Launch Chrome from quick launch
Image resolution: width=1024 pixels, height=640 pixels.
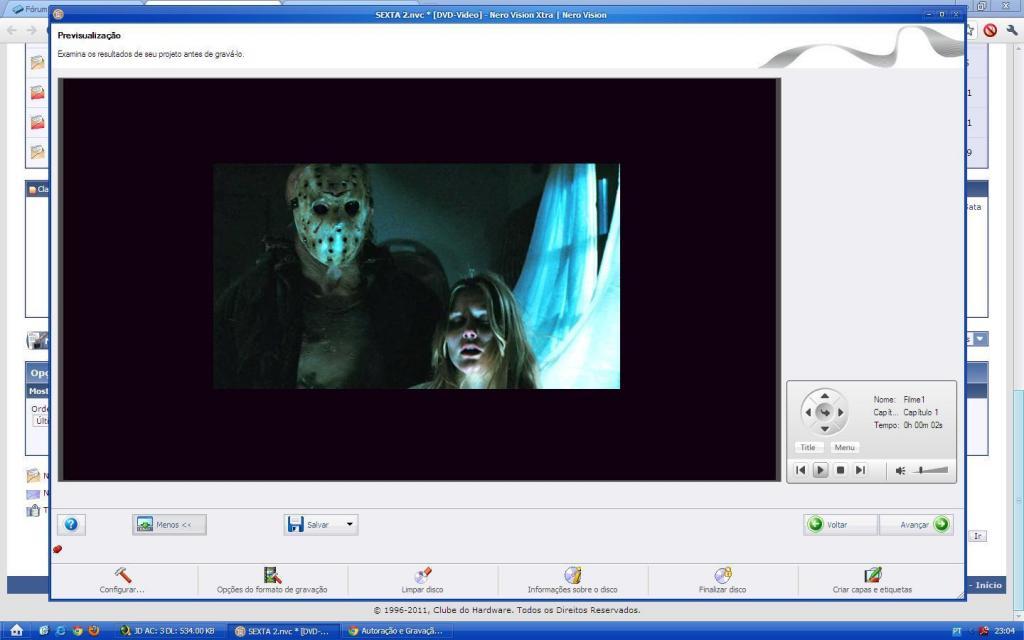[77, 631]
